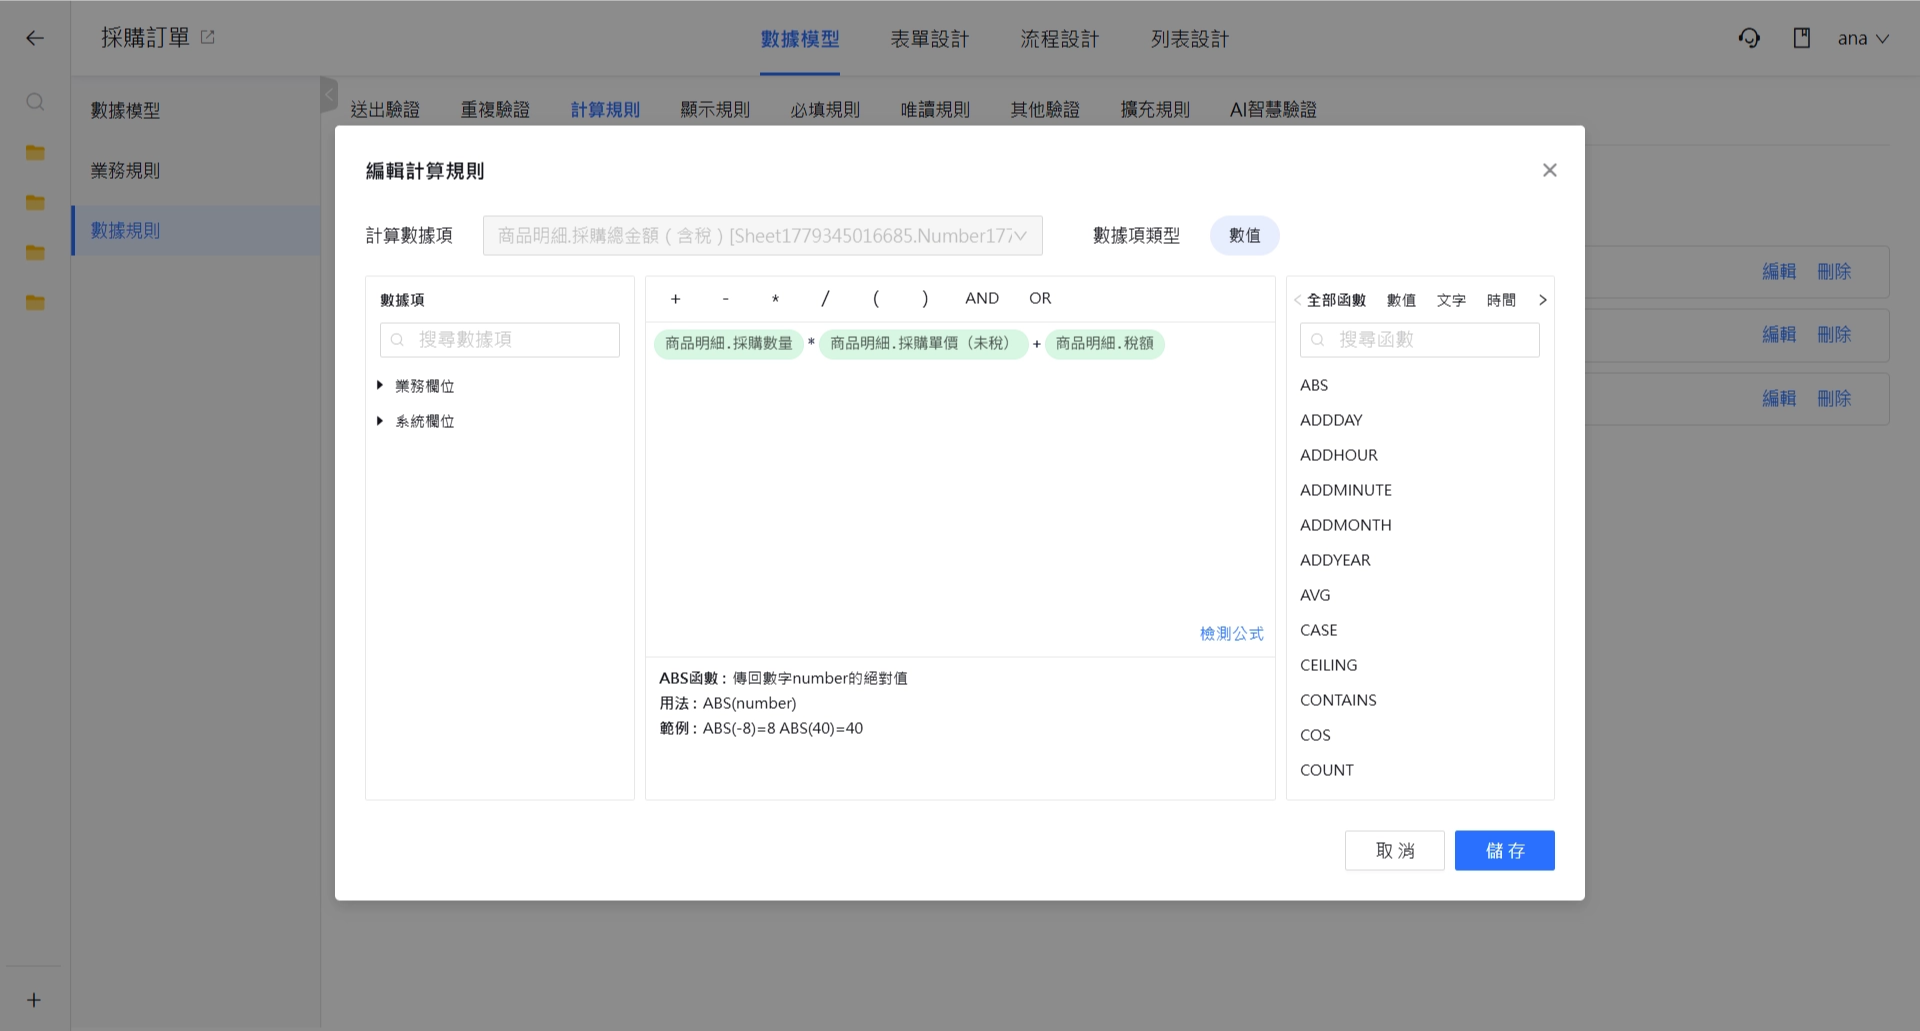Select the 商品明細.採購數量 formula chip
Screen dimensions: 1920x1031
[729, 344]
